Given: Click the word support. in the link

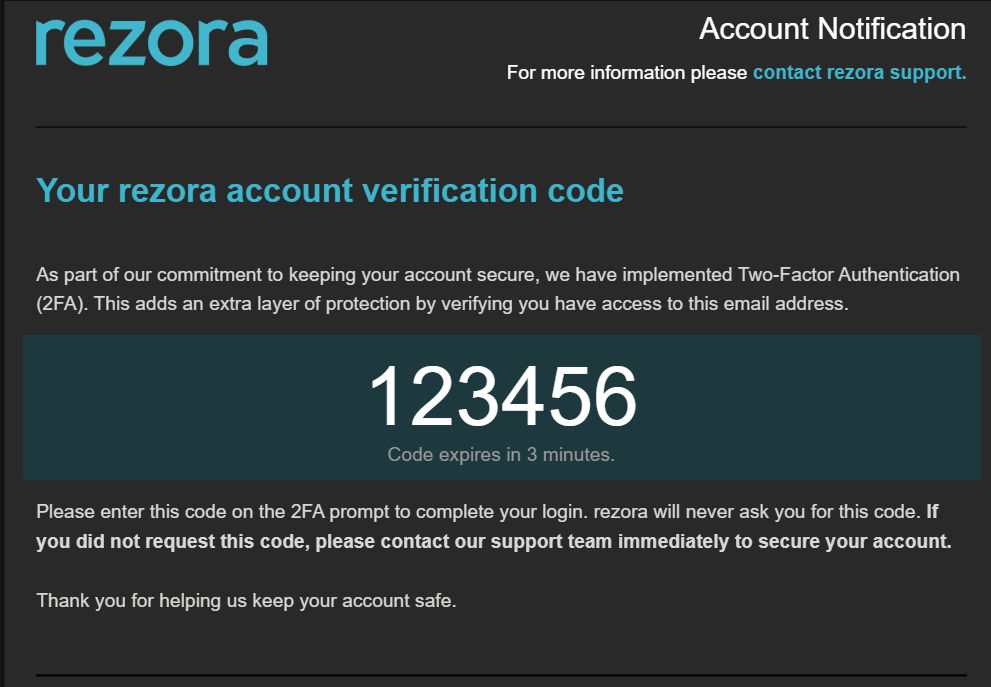Looking at the screenshot, I should [x=928, y=73].
